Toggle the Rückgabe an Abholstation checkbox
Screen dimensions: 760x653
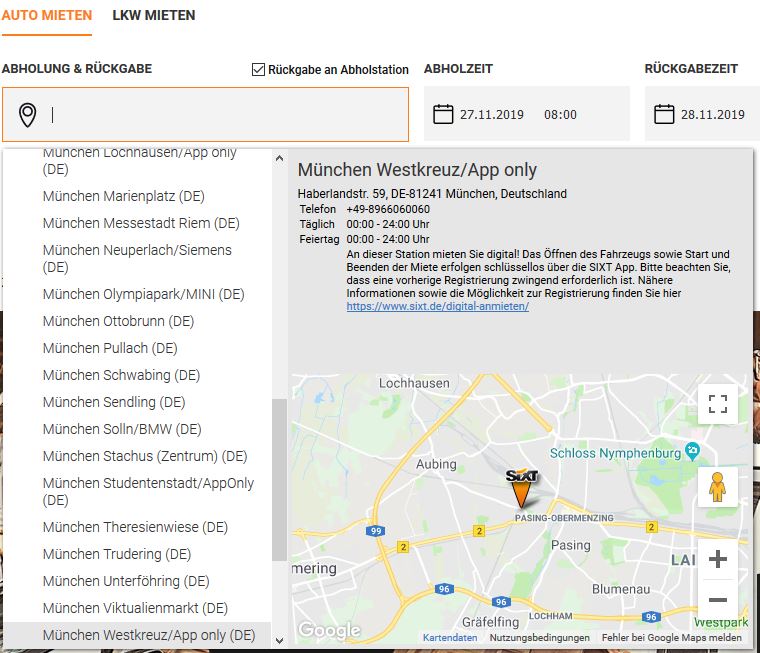(x=258, y=70)
